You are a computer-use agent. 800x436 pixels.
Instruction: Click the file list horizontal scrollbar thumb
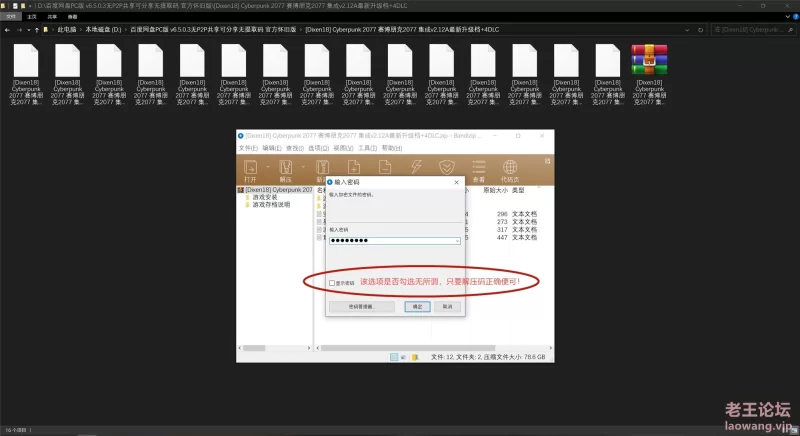click(x=408, y=348)
